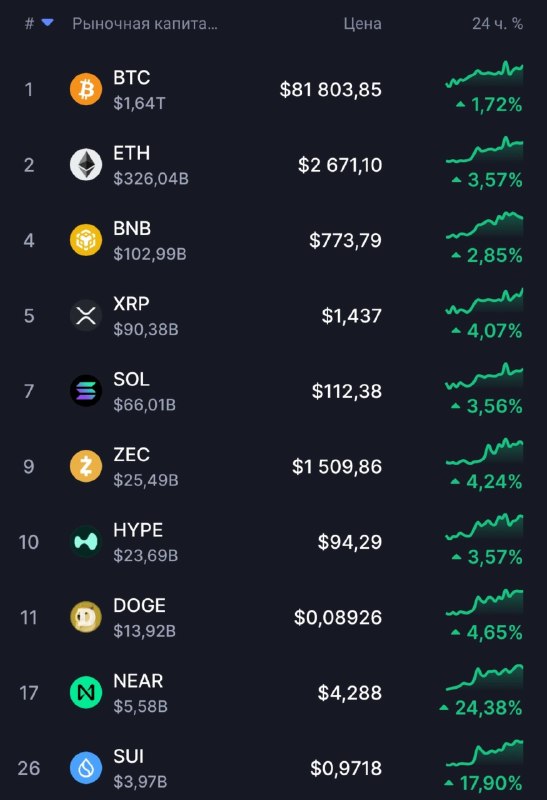Viewport: 547px width, 800px height.
Task: Open NEAR row showing 24,38% gain
Action: coord(274,692)
